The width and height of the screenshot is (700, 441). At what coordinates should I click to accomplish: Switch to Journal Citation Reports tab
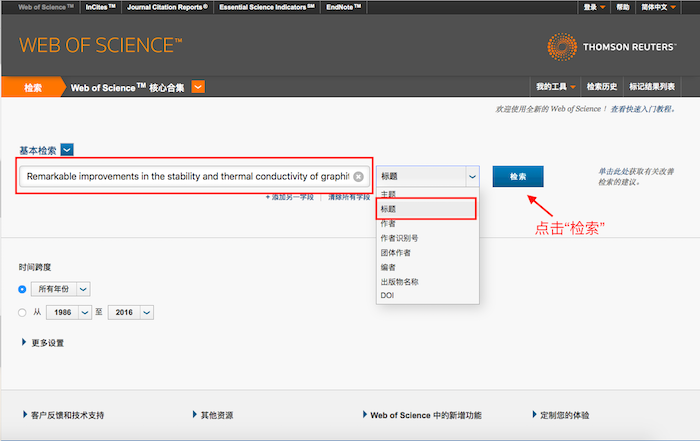pyautogui.click(x=167, y=7)
